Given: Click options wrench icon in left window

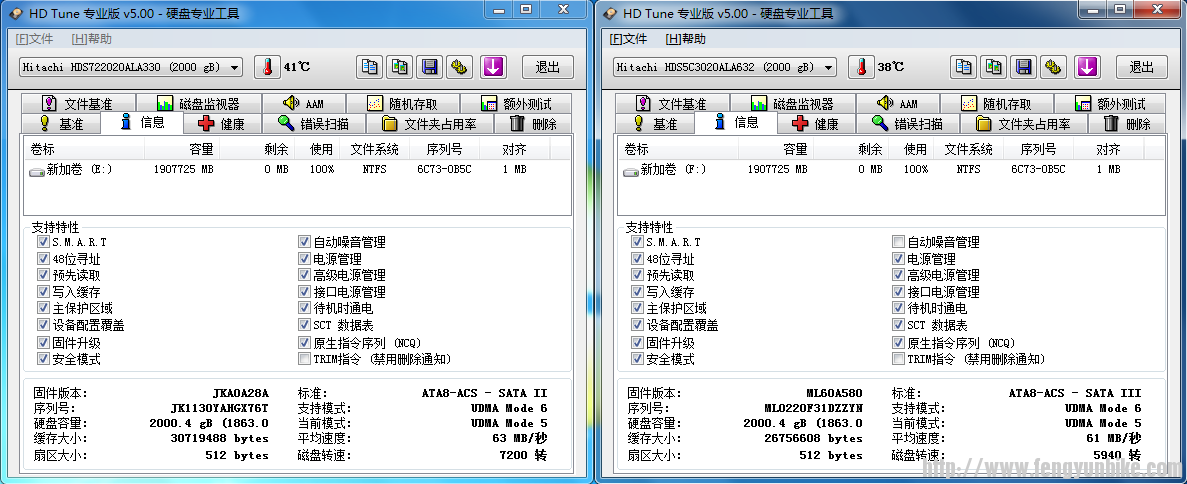Looking at the screenshot, I should coord(460,67).
